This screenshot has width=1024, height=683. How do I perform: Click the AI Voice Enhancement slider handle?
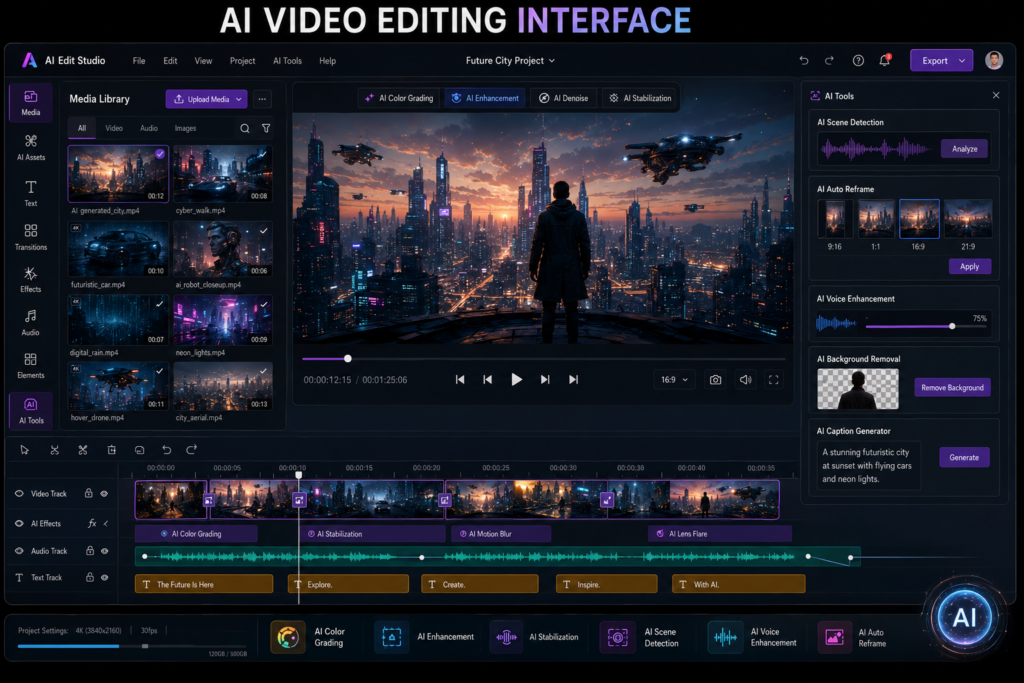(x=952, y=326)
